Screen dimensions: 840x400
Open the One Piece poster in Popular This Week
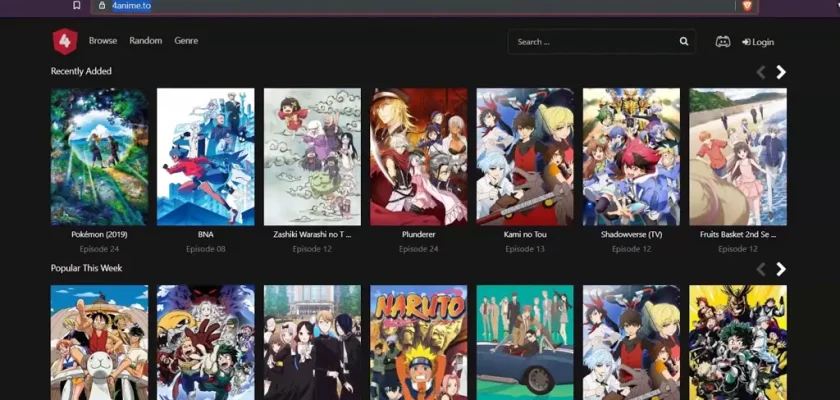tap(99, 343)
